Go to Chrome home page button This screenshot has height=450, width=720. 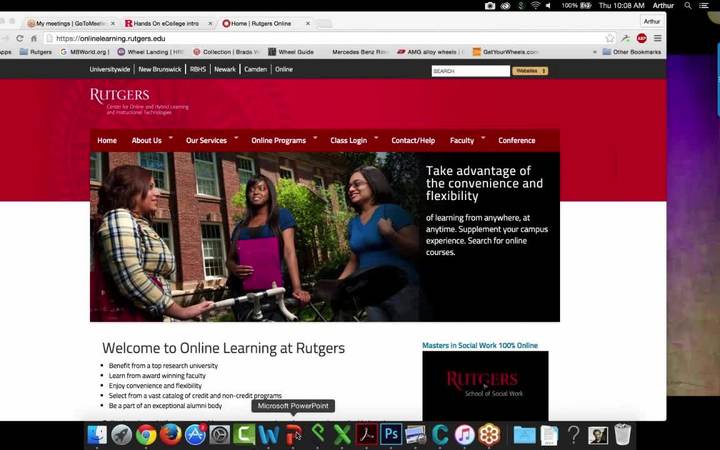pos(34,39)
